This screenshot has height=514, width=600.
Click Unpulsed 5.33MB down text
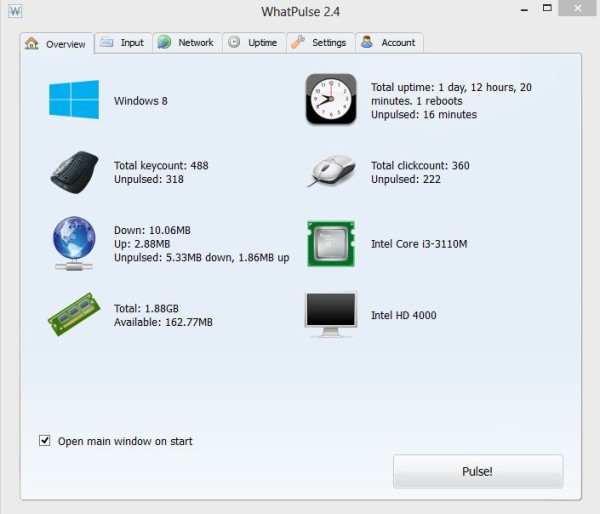point(202,258)
